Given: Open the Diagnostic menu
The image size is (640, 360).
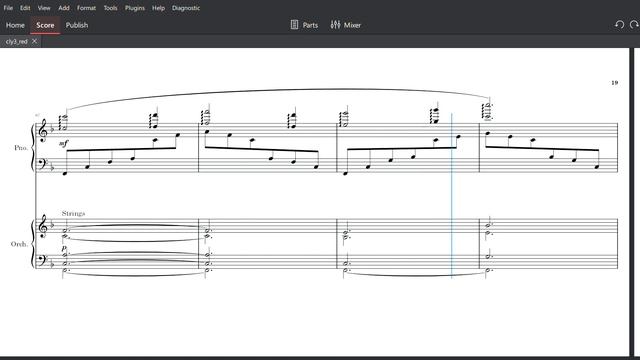Looking at the screenshot, I should pos(186,8).
